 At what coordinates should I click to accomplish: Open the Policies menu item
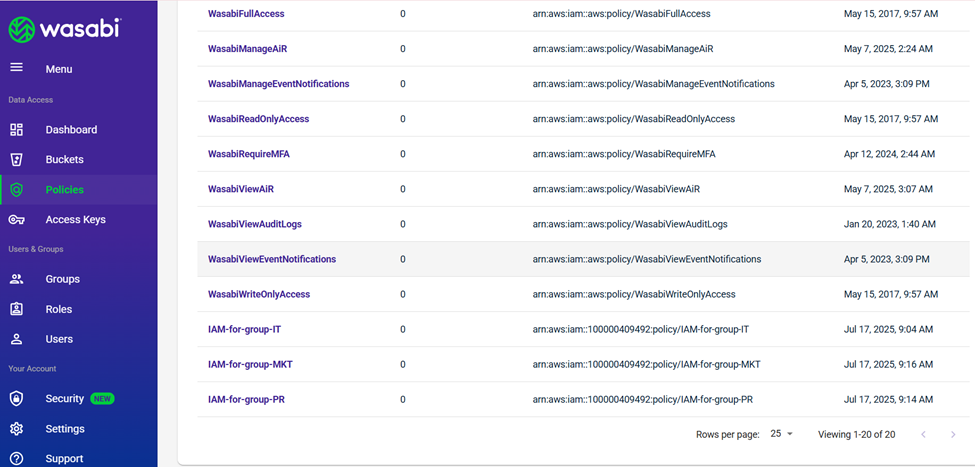[x=64, y=190]
